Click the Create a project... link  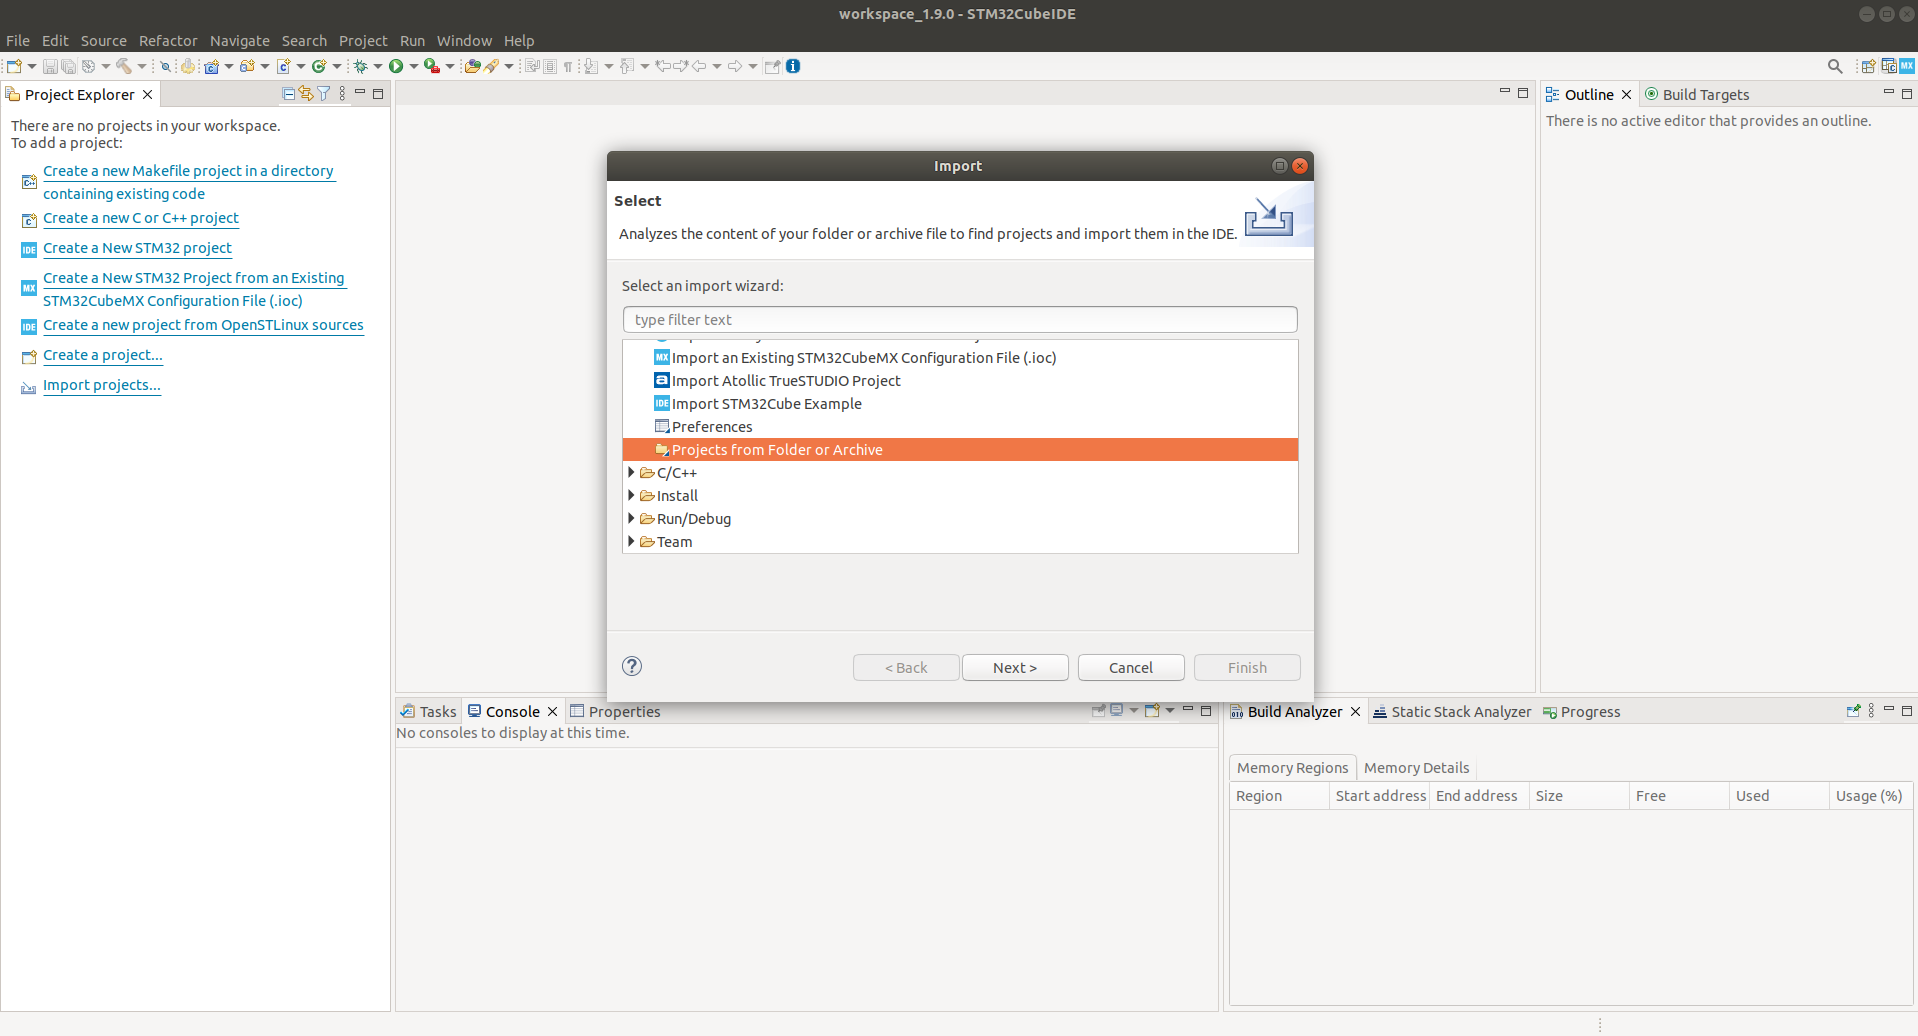pos(102,355)
